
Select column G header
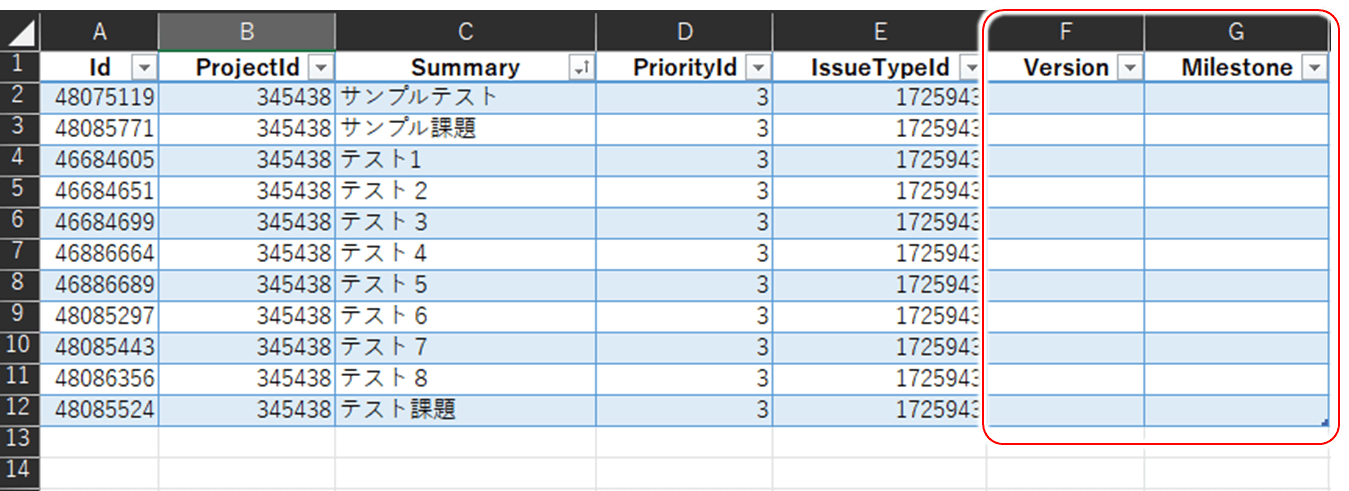pos(1236,33)
